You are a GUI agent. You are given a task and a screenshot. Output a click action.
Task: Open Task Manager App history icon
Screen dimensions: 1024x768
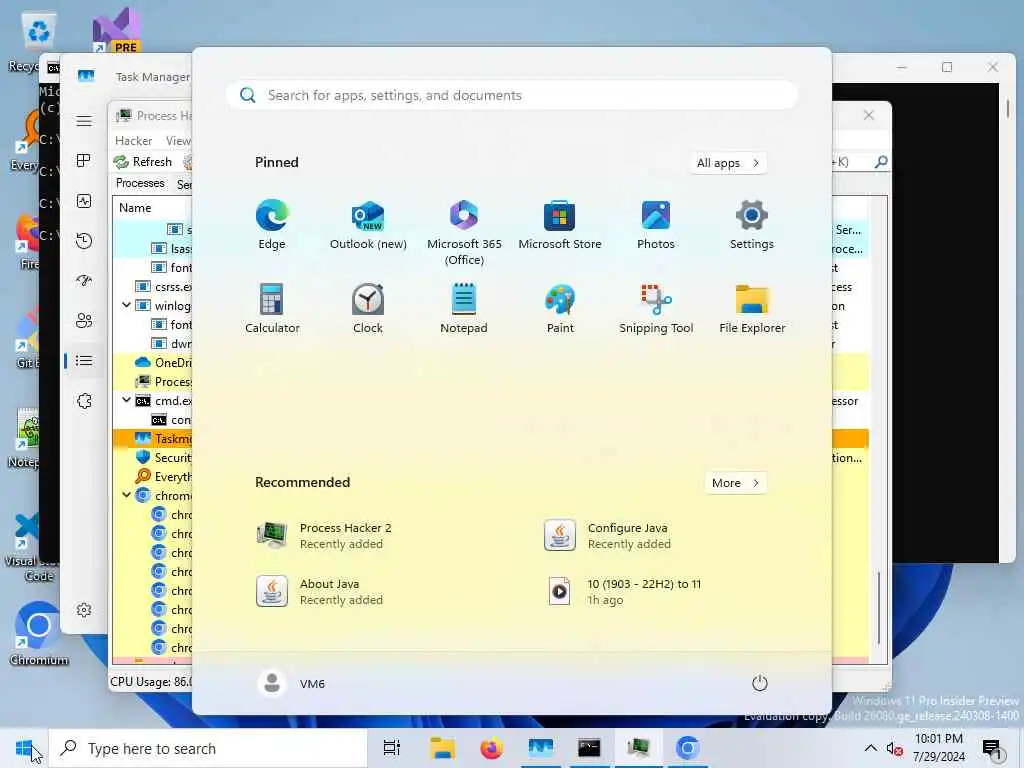[x=84, y=241]
